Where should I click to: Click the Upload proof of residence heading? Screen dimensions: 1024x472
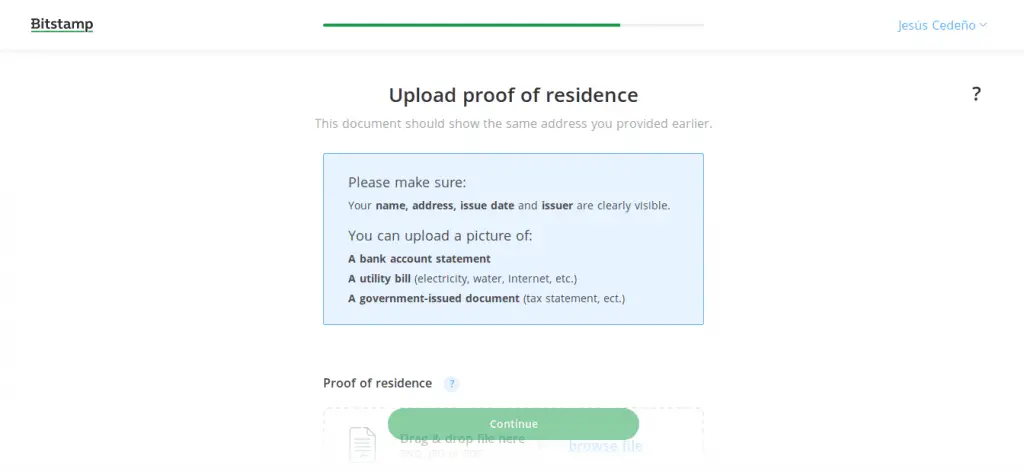pos(513,95)
